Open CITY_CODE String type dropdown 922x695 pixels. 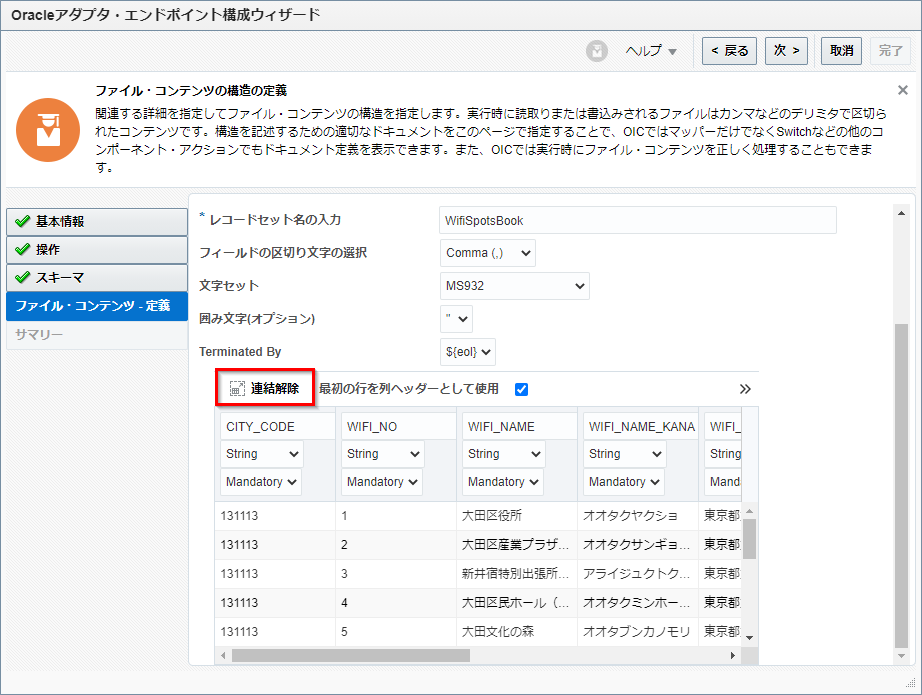coord(262,454)
